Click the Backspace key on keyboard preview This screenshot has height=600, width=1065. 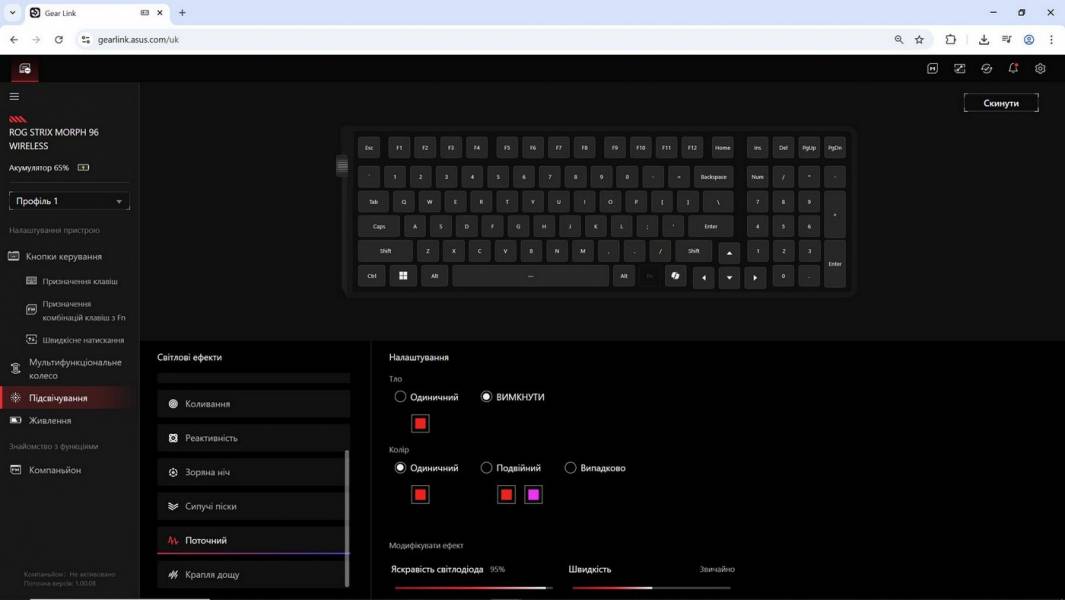tap(713, 177)
